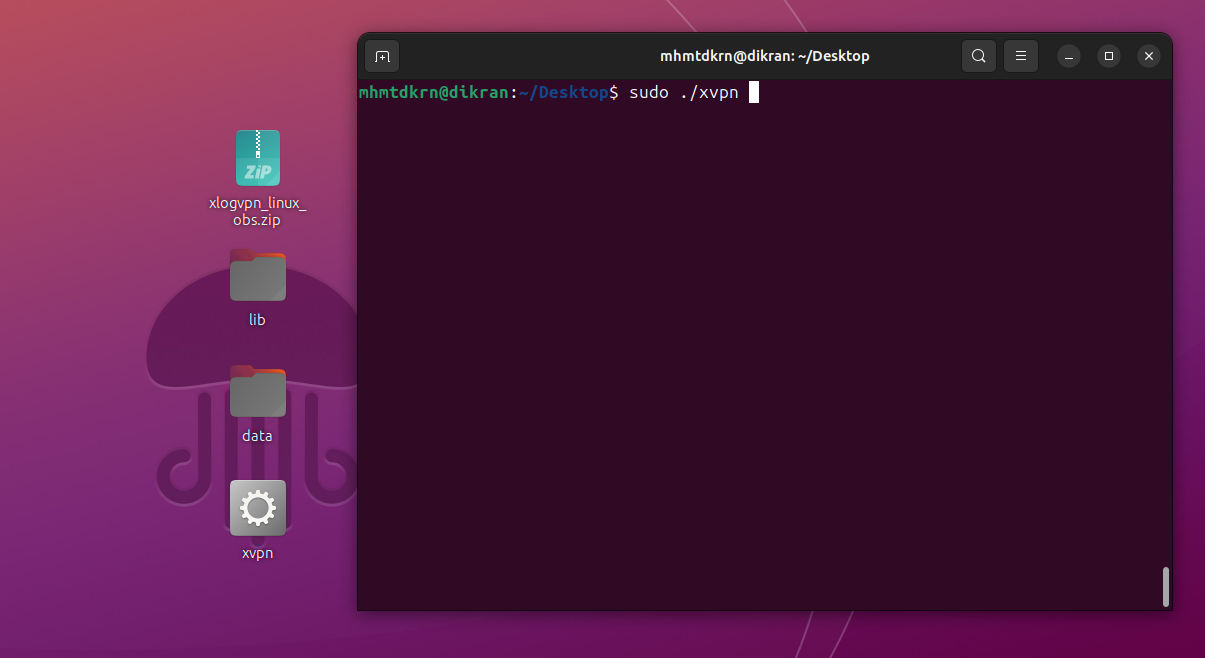The image size is (1205, 658).
Task: Click the terminal search magnifier icon
Action: pyautogui.click(x=979, y=56)
